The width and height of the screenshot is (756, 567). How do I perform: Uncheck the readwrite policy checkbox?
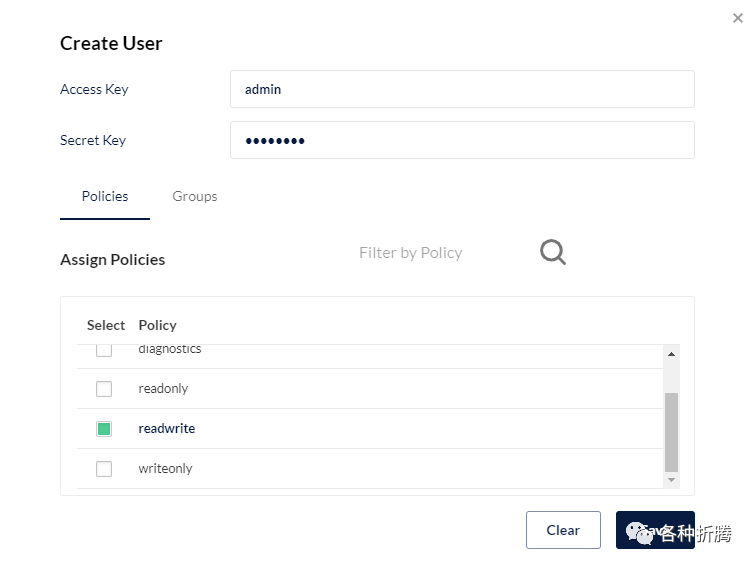click(104, 429)
